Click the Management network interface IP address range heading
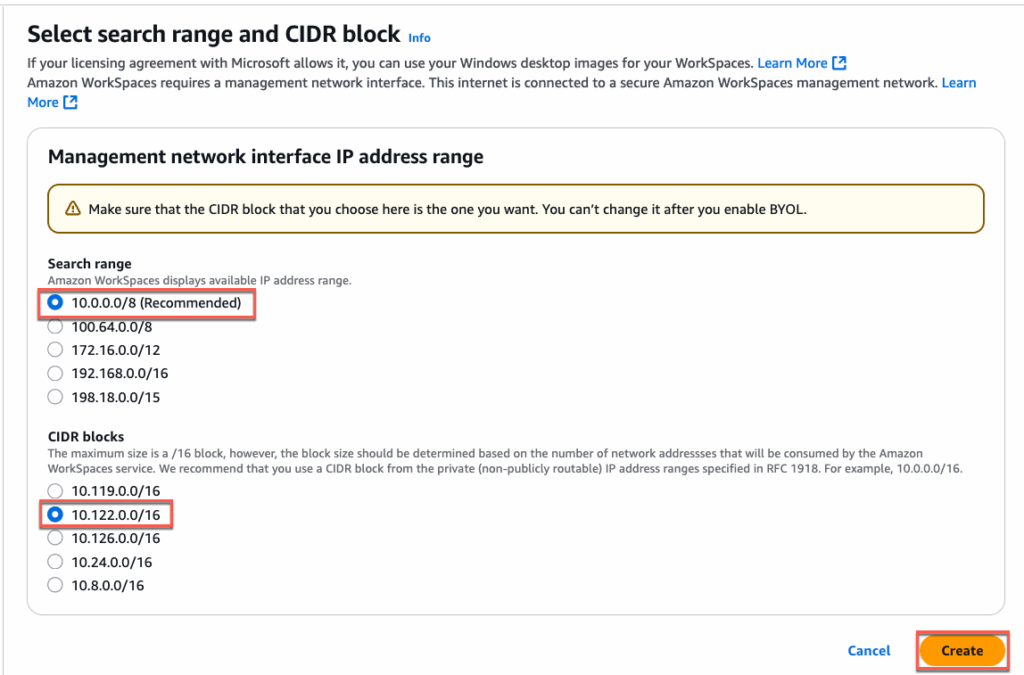 [266, 157]
